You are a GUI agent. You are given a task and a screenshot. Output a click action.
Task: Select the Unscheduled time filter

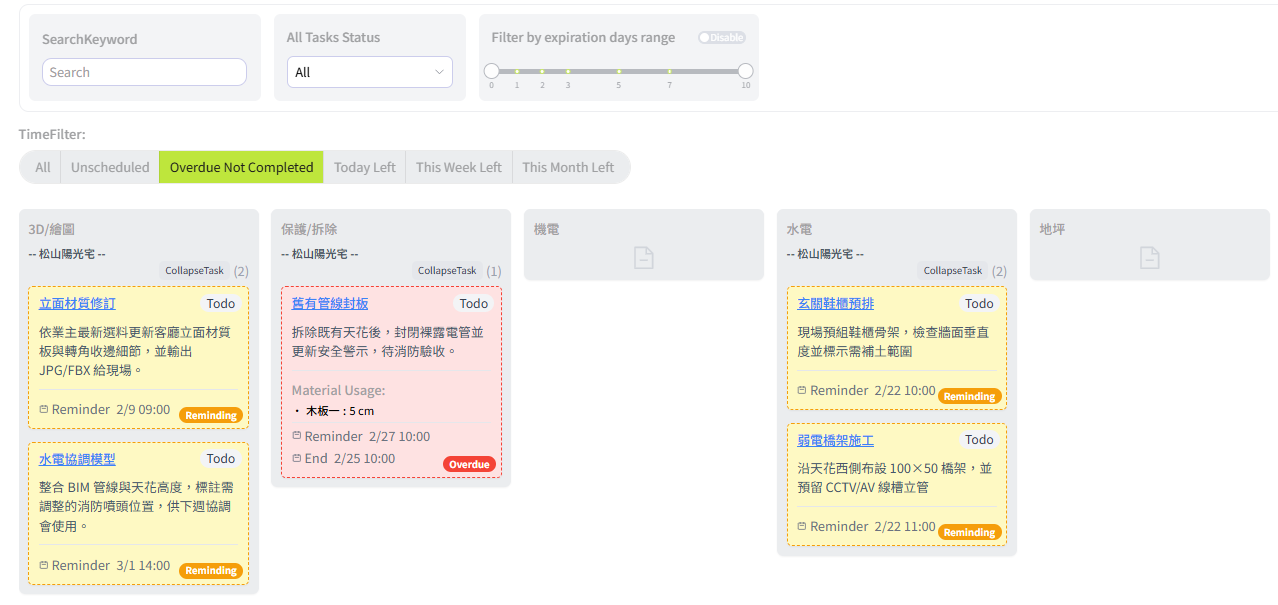(x=110, y=167)
